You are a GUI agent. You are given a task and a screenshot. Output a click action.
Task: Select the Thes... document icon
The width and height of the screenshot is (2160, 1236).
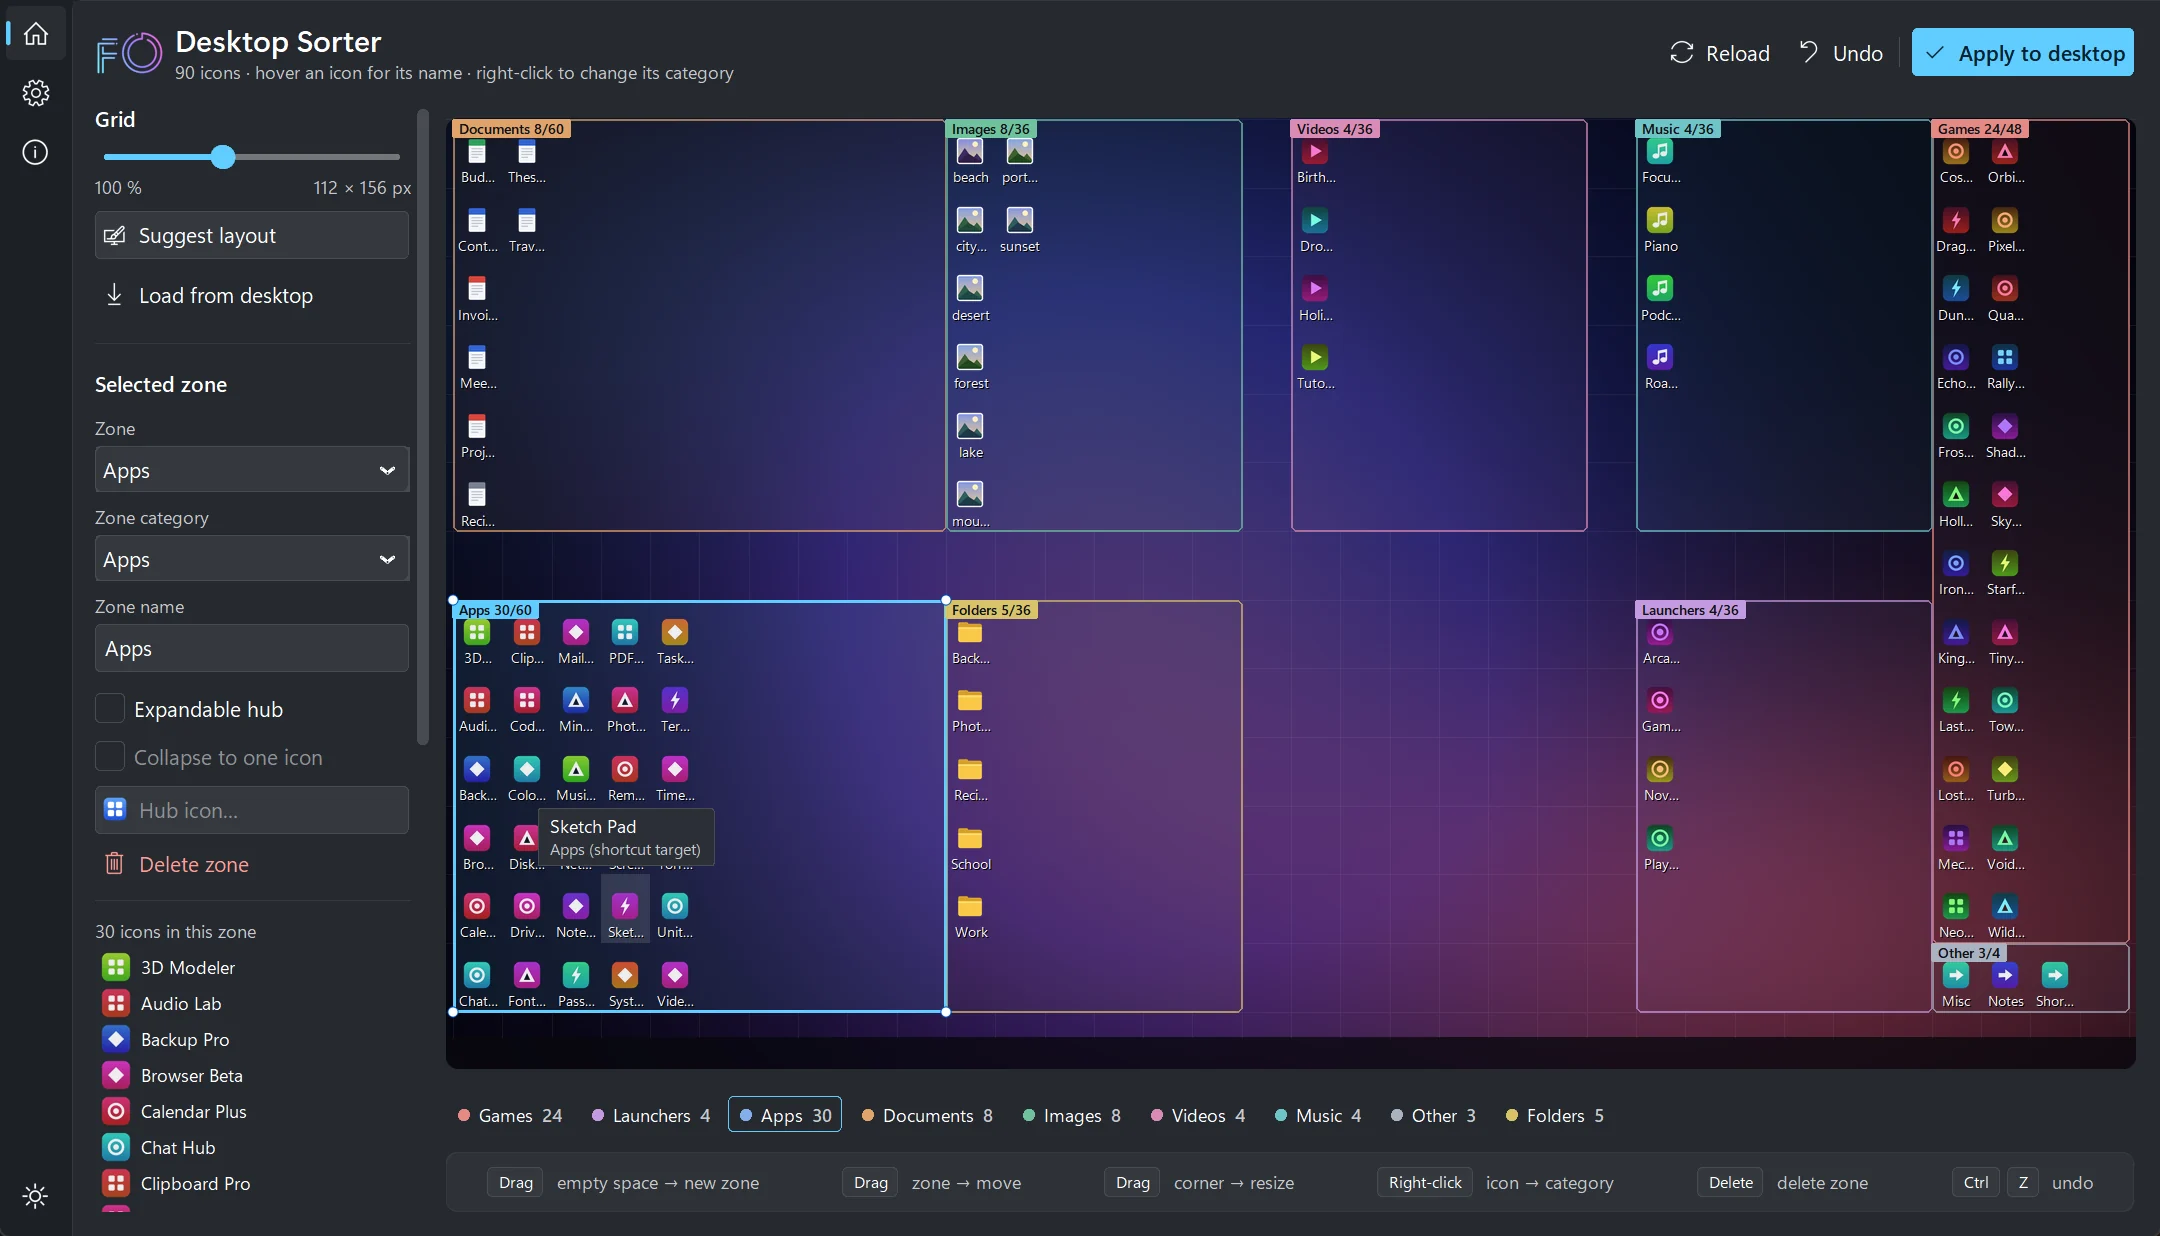point(526,162)
